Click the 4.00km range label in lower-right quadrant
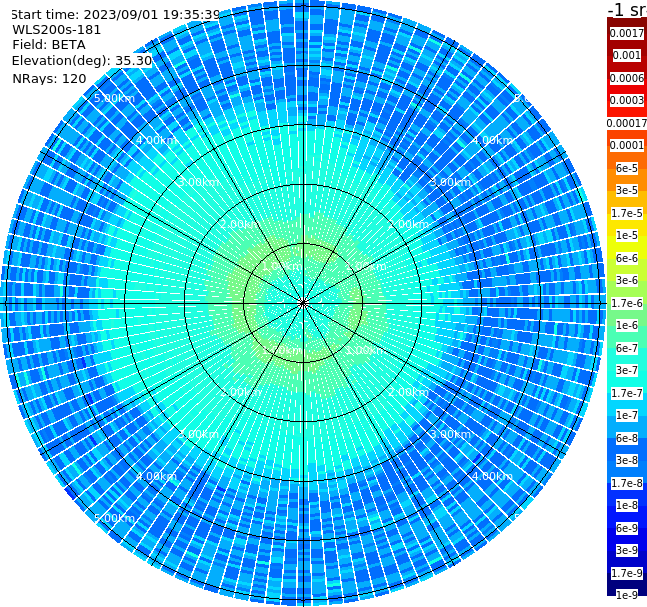 pos(493,476)
